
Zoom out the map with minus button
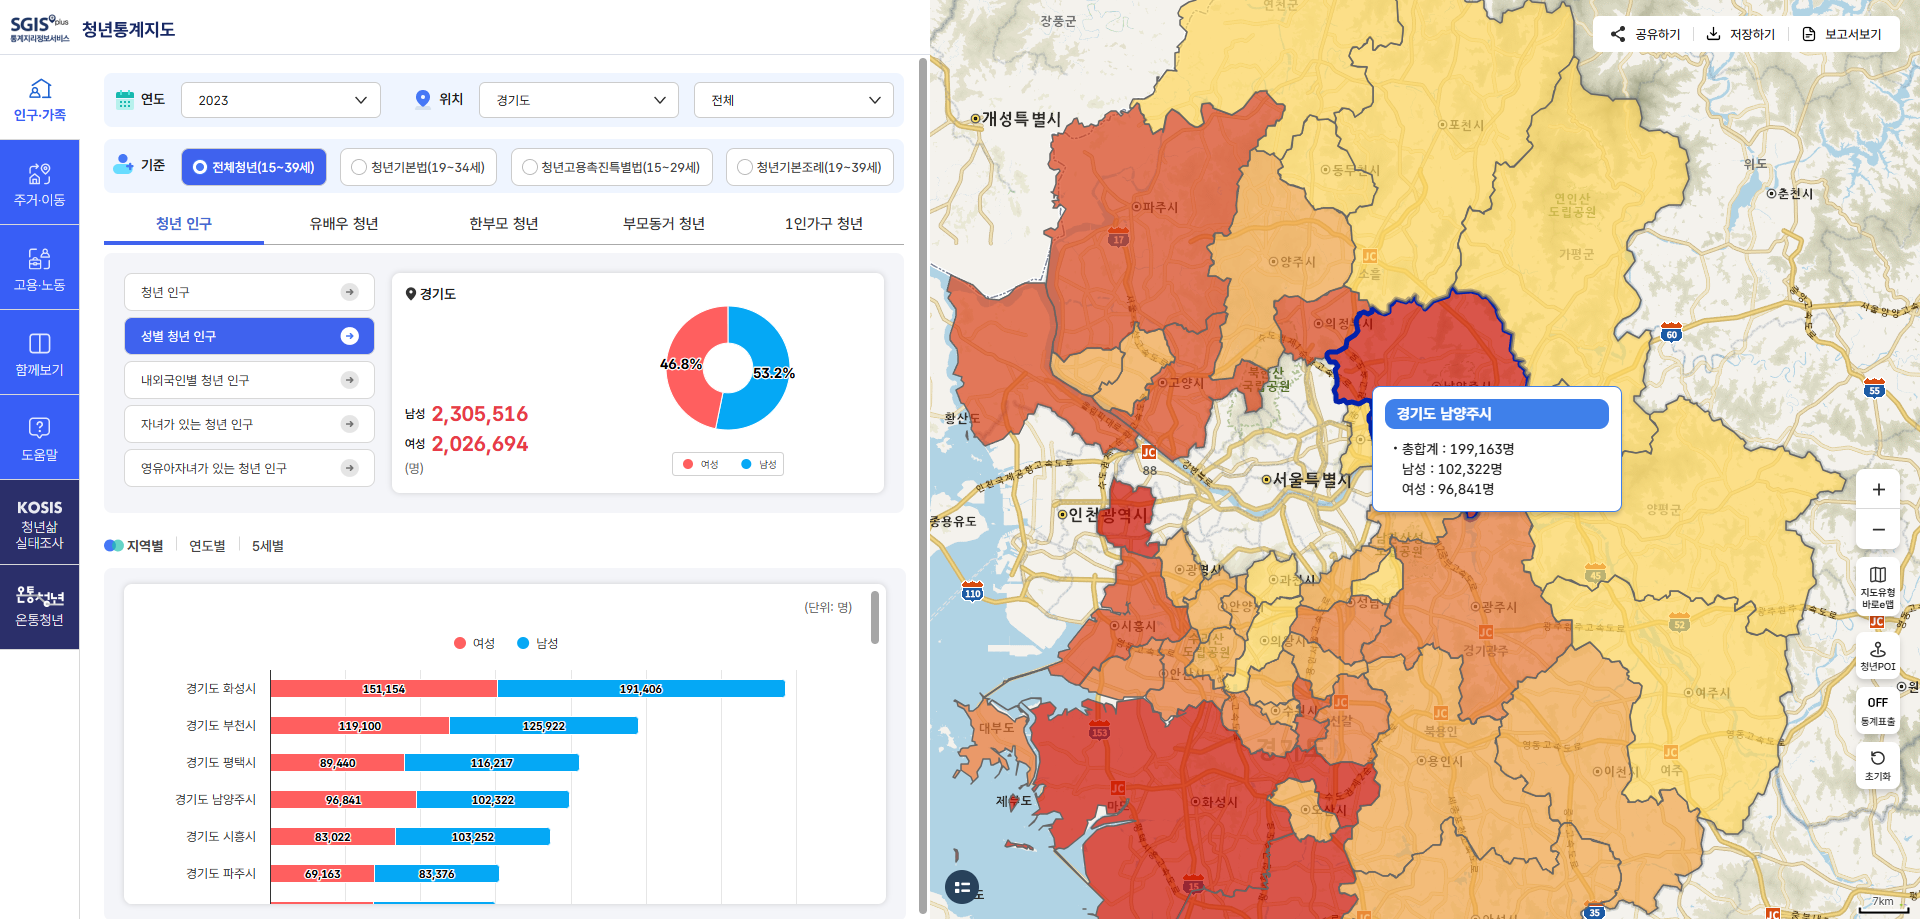(x=1878, y=529)
